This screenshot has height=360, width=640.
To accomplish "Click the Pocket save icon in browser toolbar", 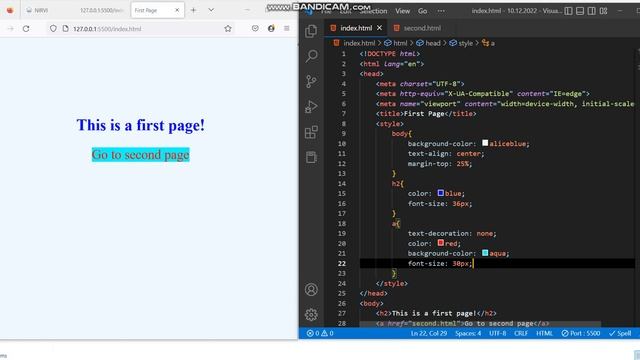I will pyautogui.click(x=255, y=29).
